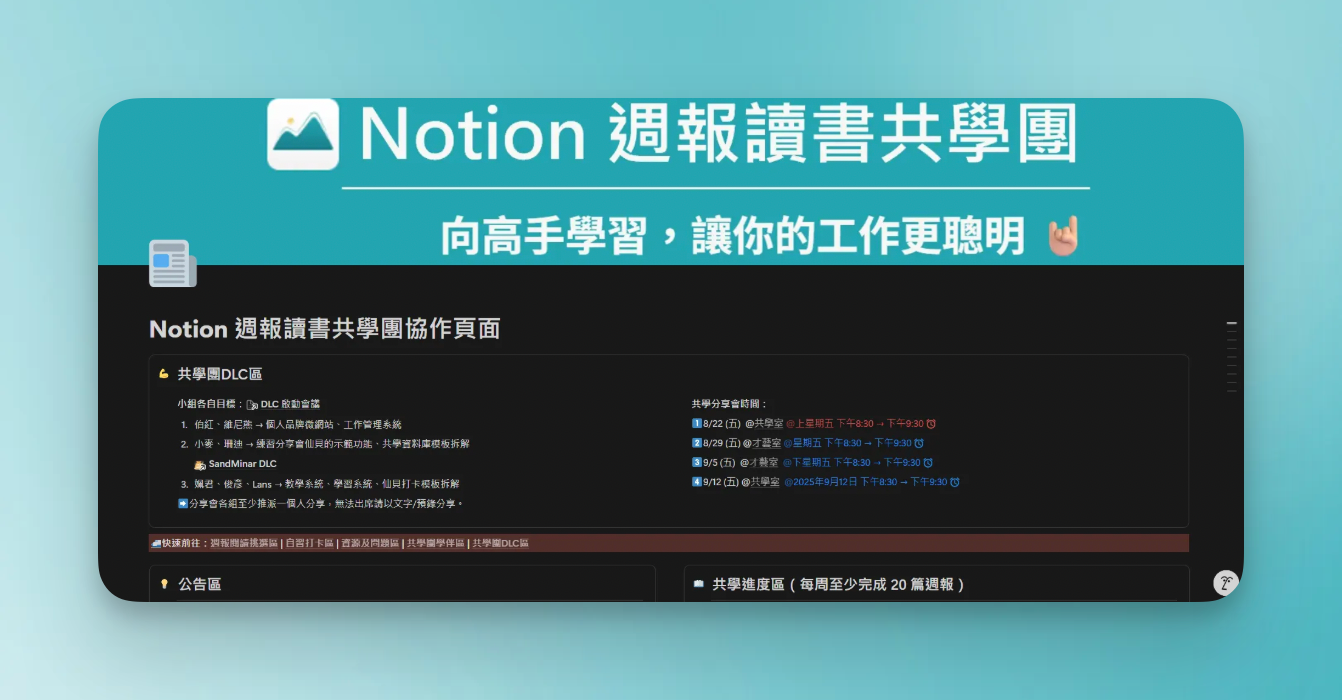This screenshot has height=700, width=1342.
Task: Click the flexed arm emoji beside 共學團DLC區
Action: (164, 374)
